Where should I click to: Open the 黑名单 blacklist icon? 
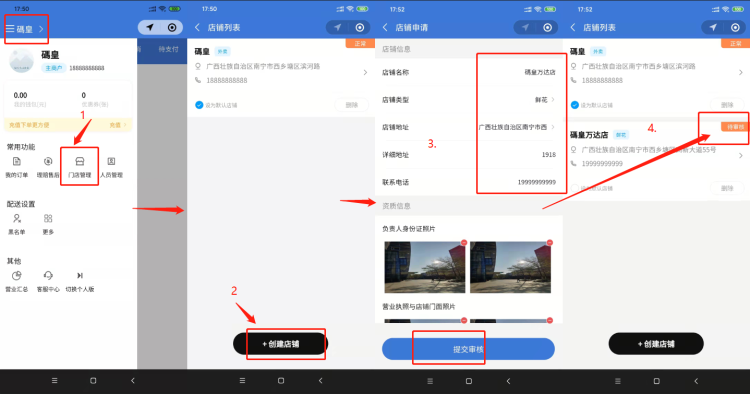(17, 224)
